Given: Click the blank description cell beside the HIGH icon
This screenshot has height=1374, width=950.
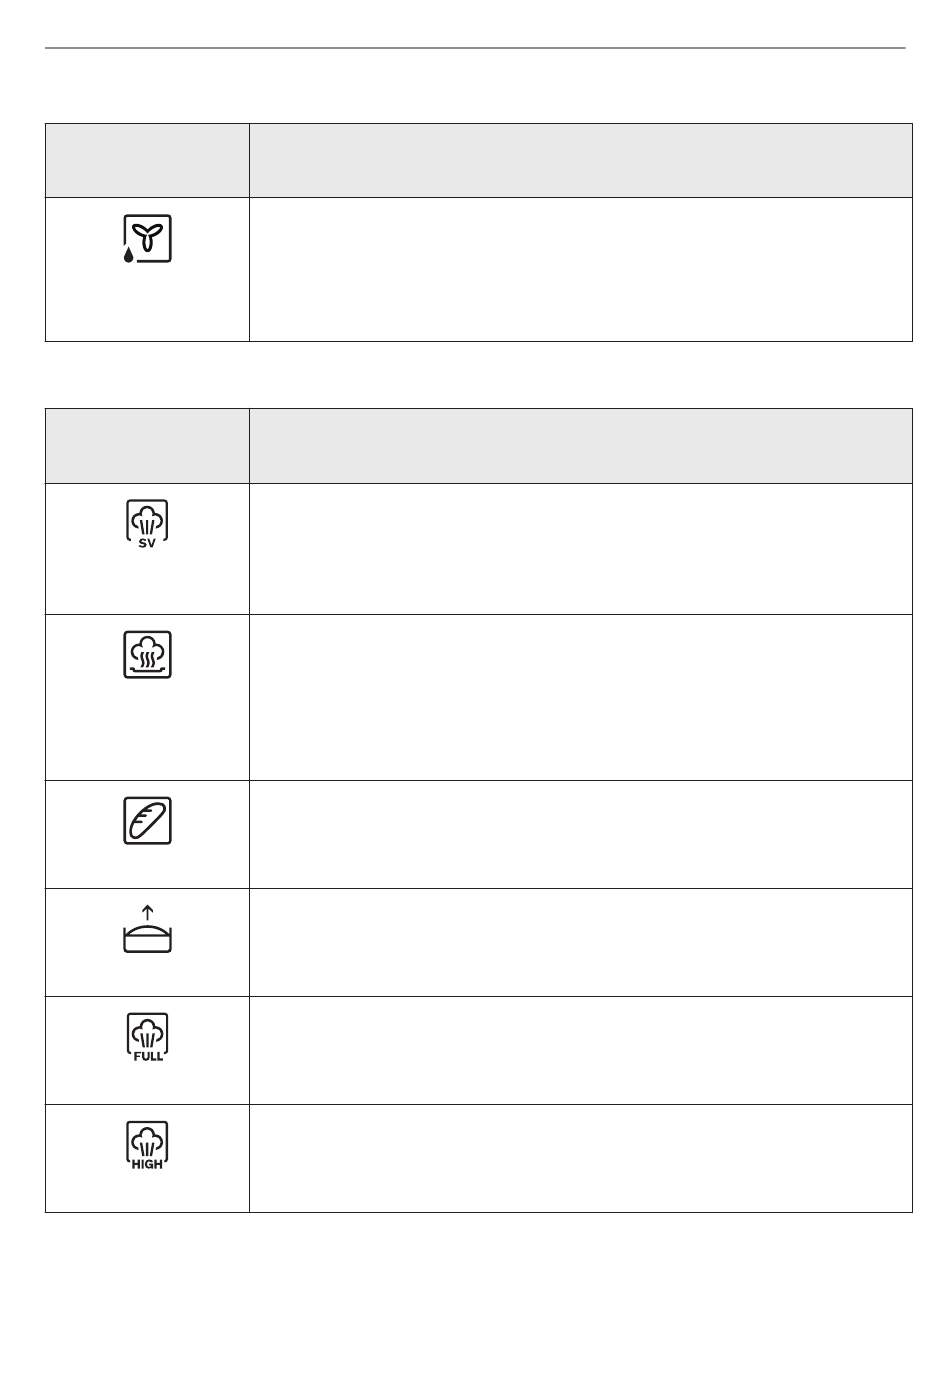Looking at the screenshot, I should point(581,1158).
